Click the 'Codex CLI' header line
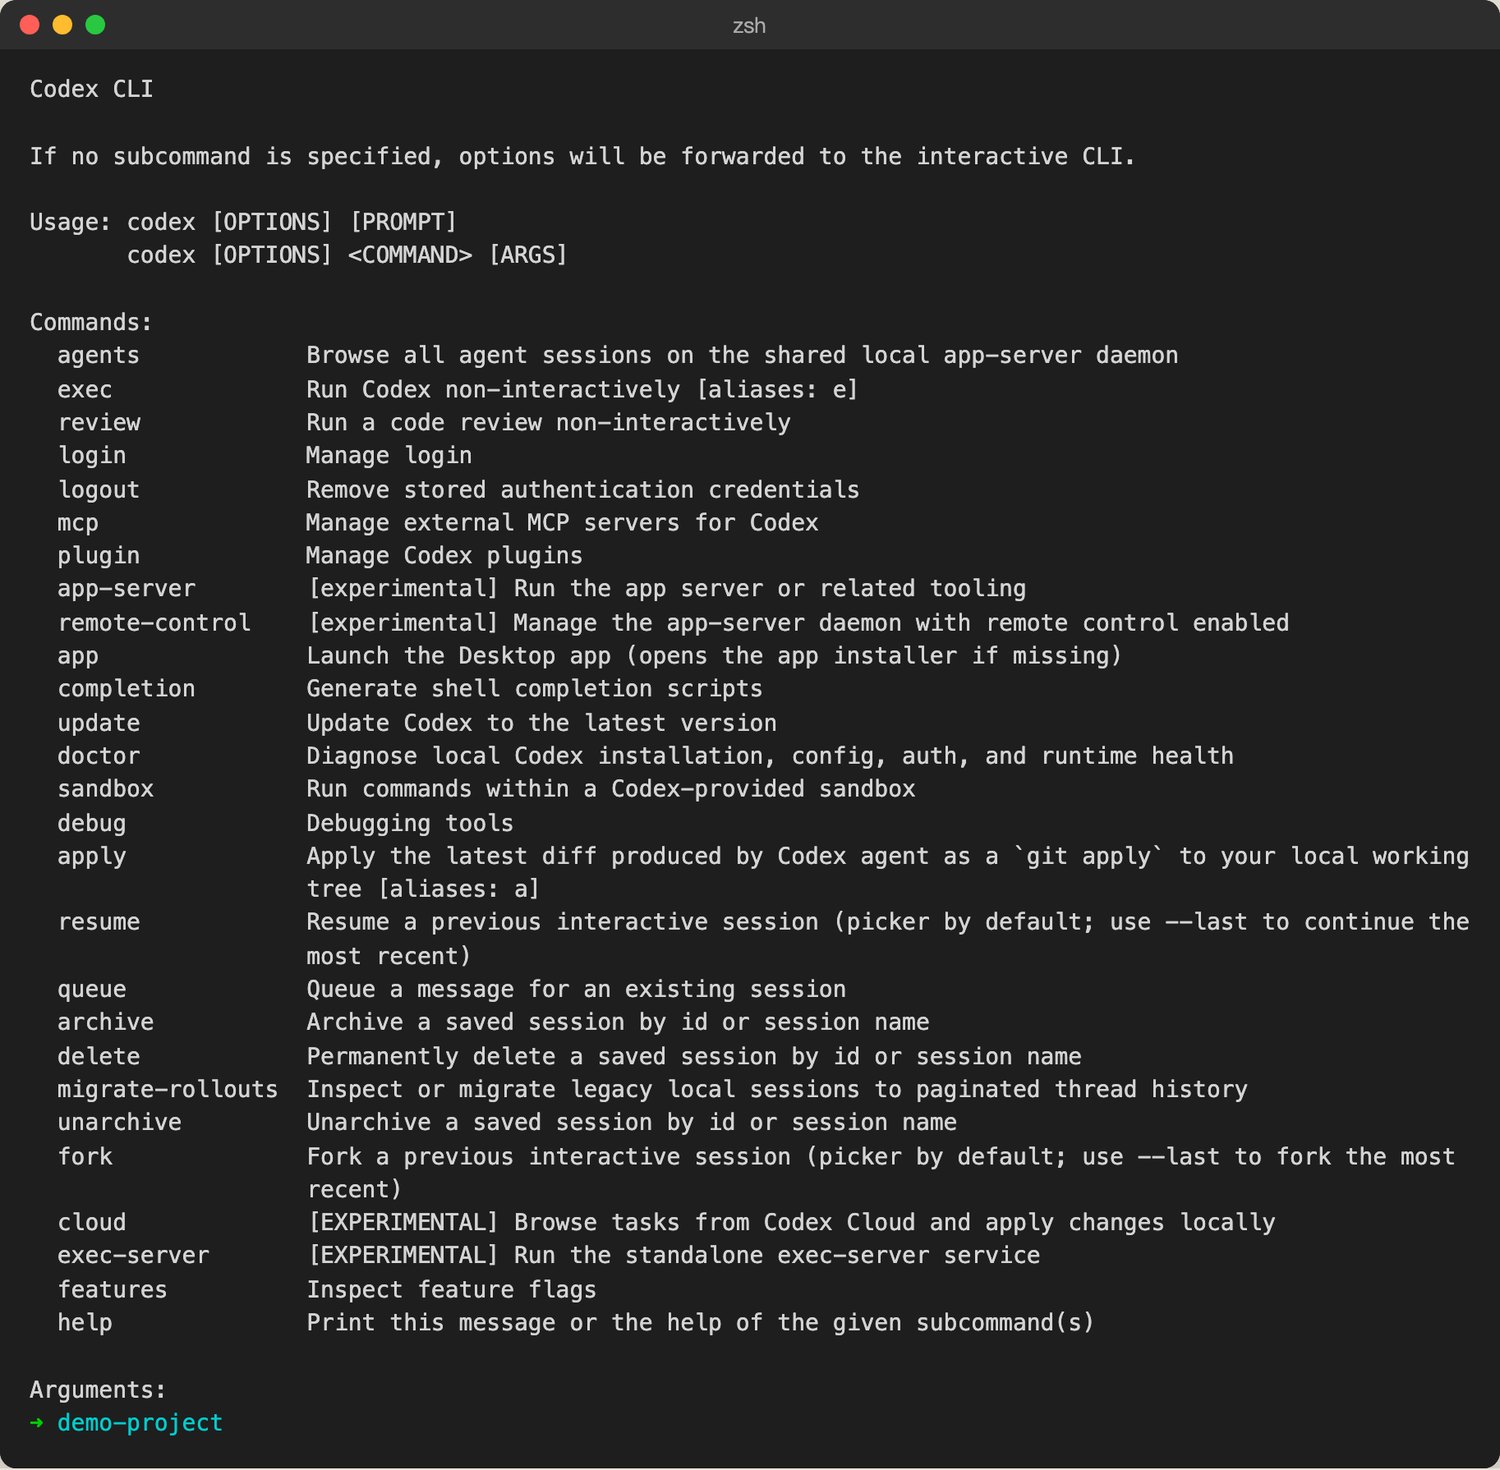1500x1470 pixels. point(91,89)
